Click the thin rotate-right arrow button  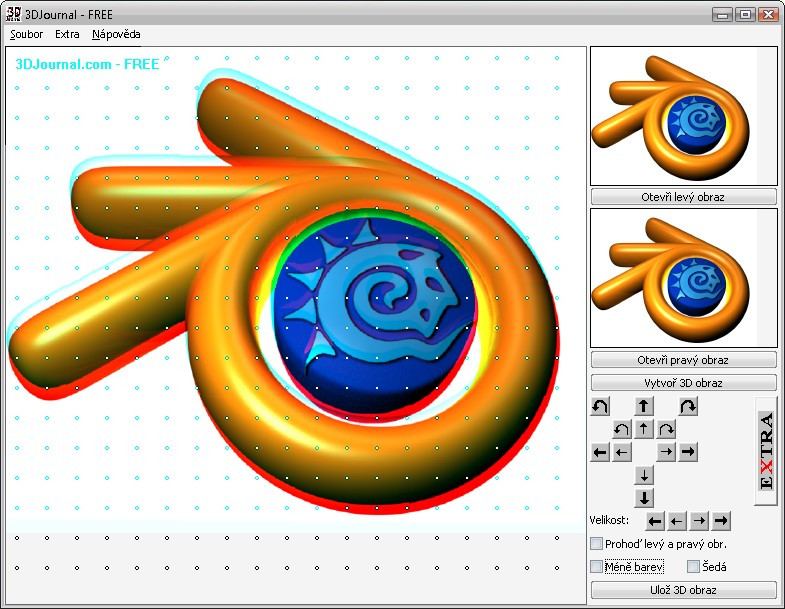(x=666, y=429)
